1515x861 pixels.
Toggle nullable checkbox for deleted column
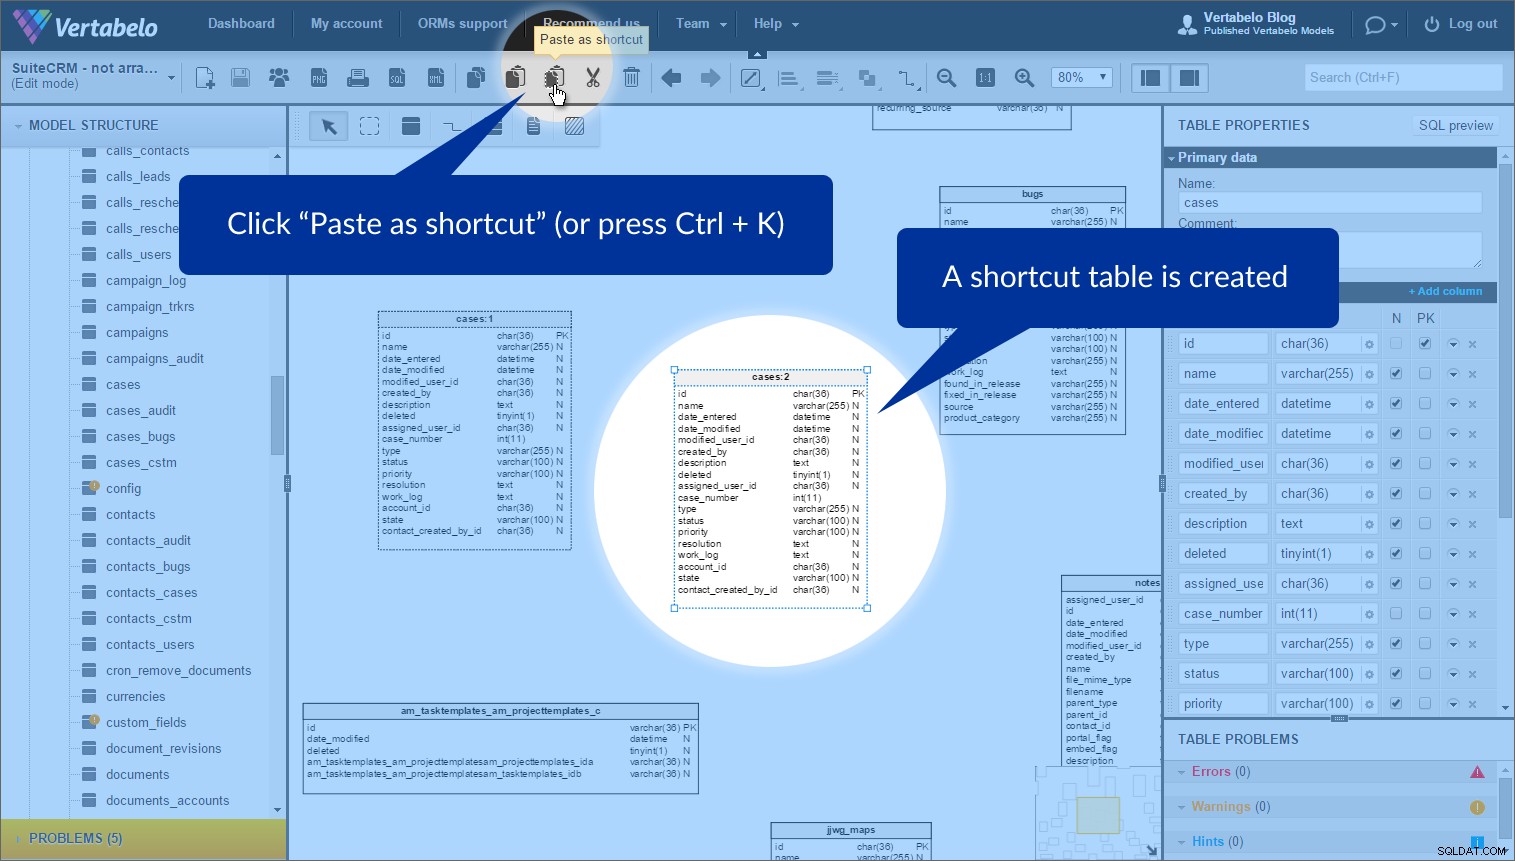coord(1396,553)
